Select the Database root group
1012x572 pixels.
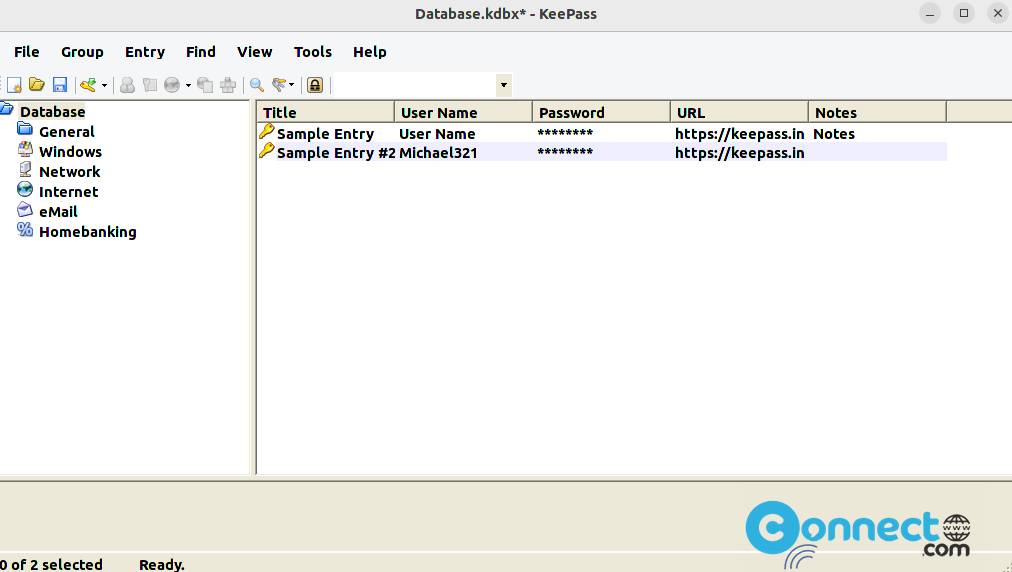52,112
